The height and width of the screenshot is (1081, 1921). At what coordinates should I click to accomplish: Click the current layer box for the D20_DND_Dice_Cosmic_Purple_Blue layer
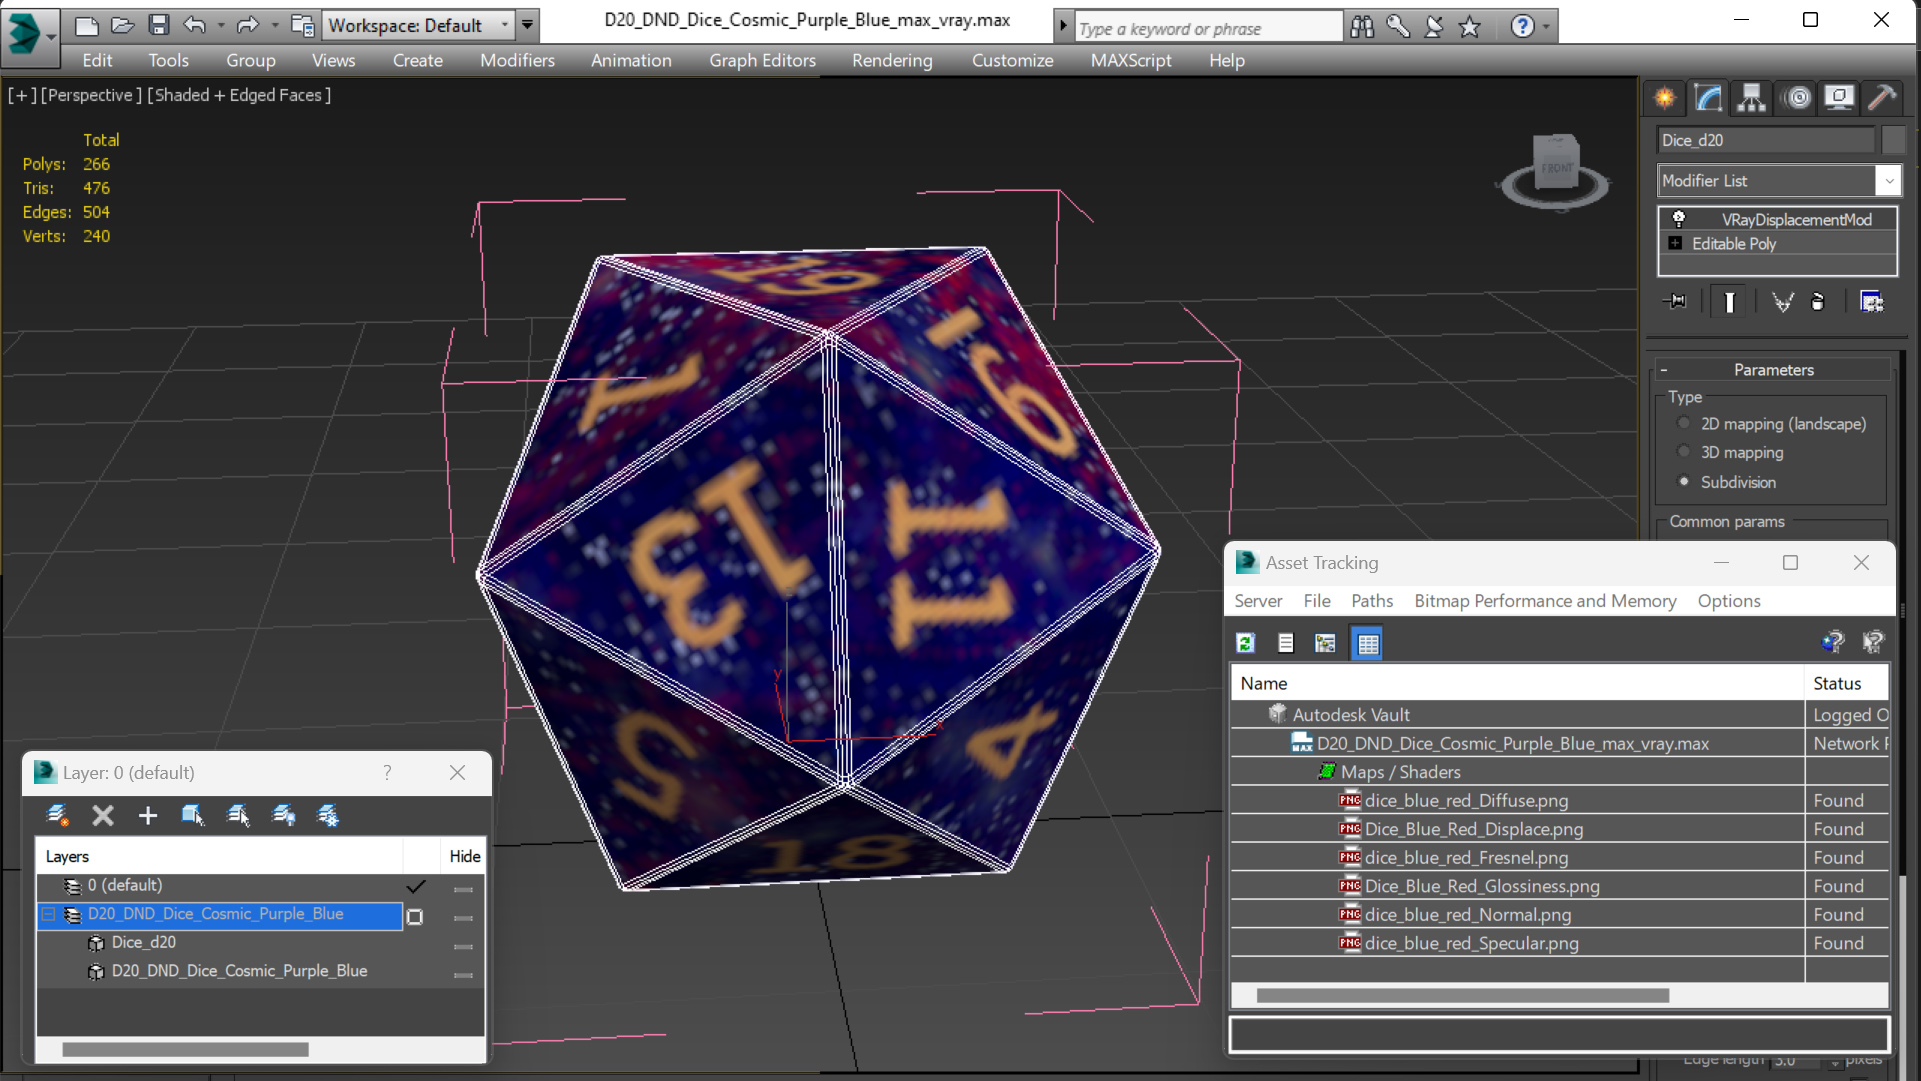(x=415, y=916)
